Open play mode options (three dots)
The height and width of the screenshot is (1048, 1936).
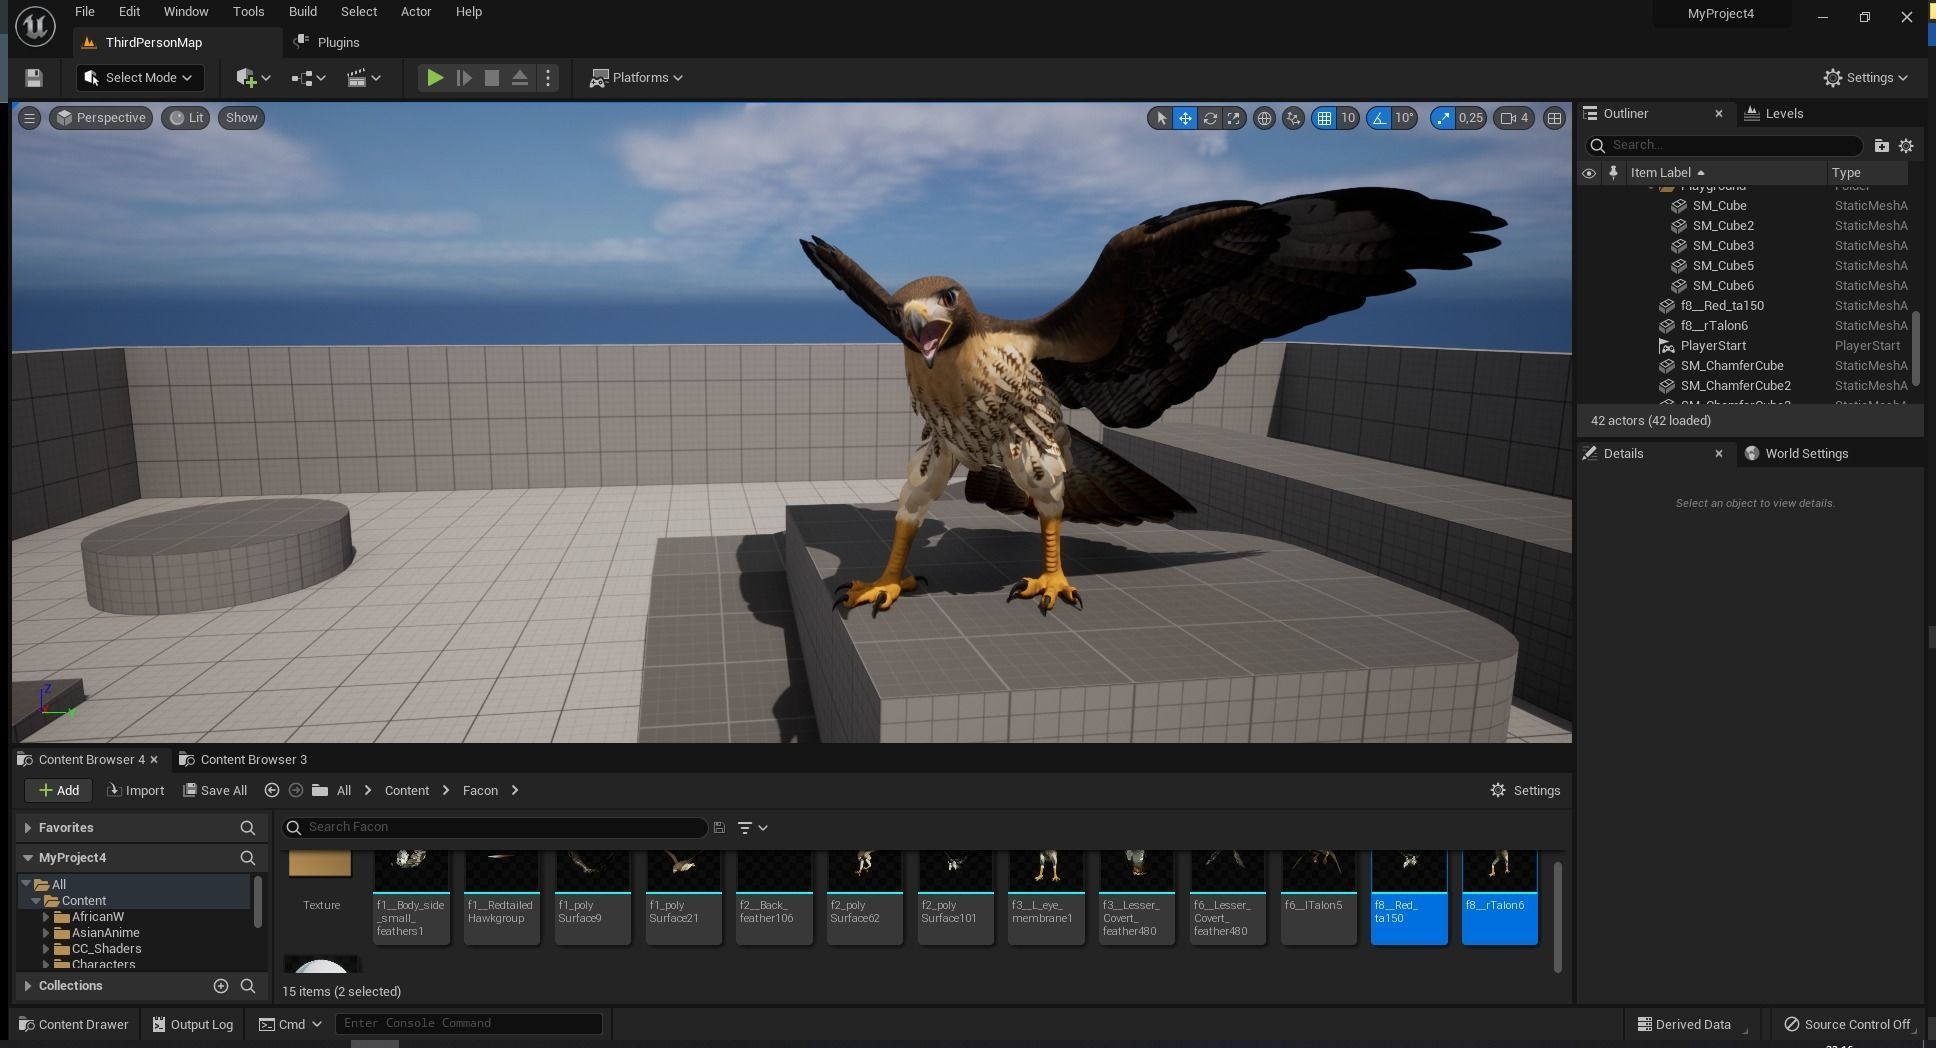[x=548, y=78]
